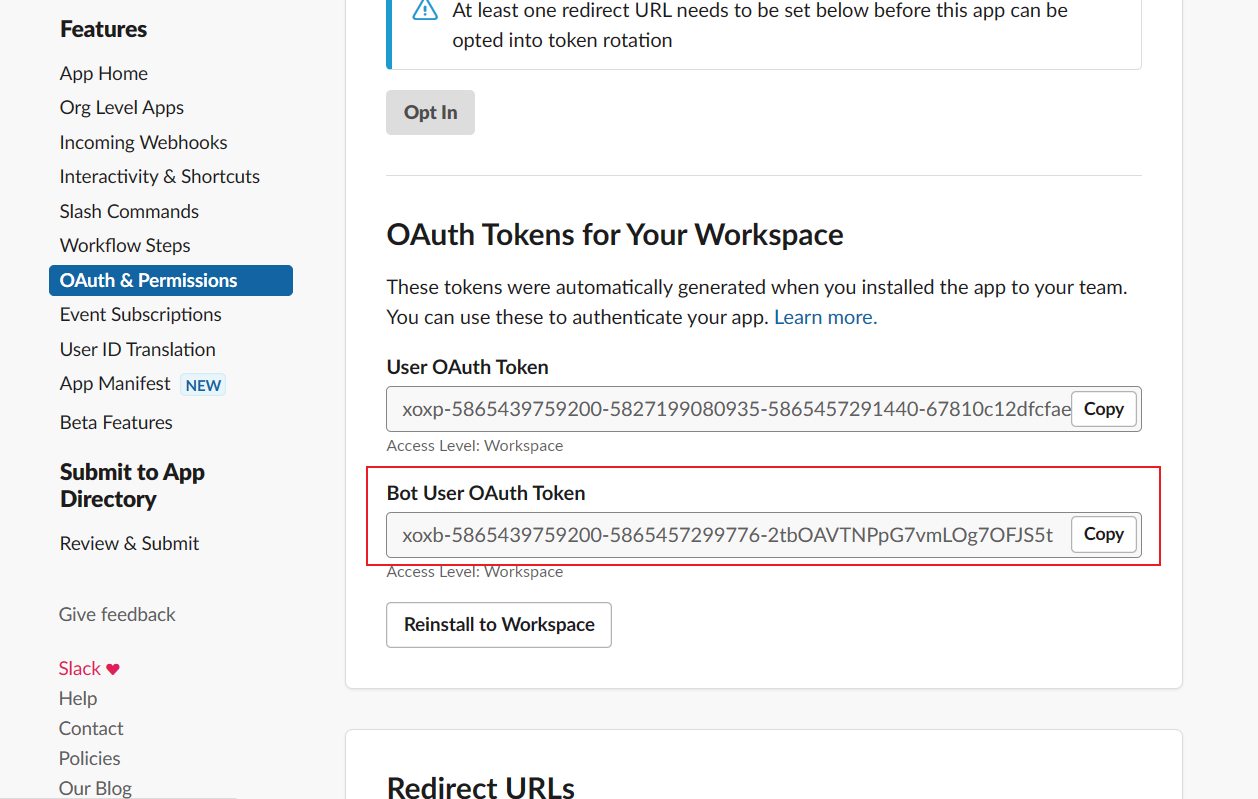The width and height of the screenshot is (1258, 799).
Task: Open Incoming Webhooks settings
Action: point(143,143)
